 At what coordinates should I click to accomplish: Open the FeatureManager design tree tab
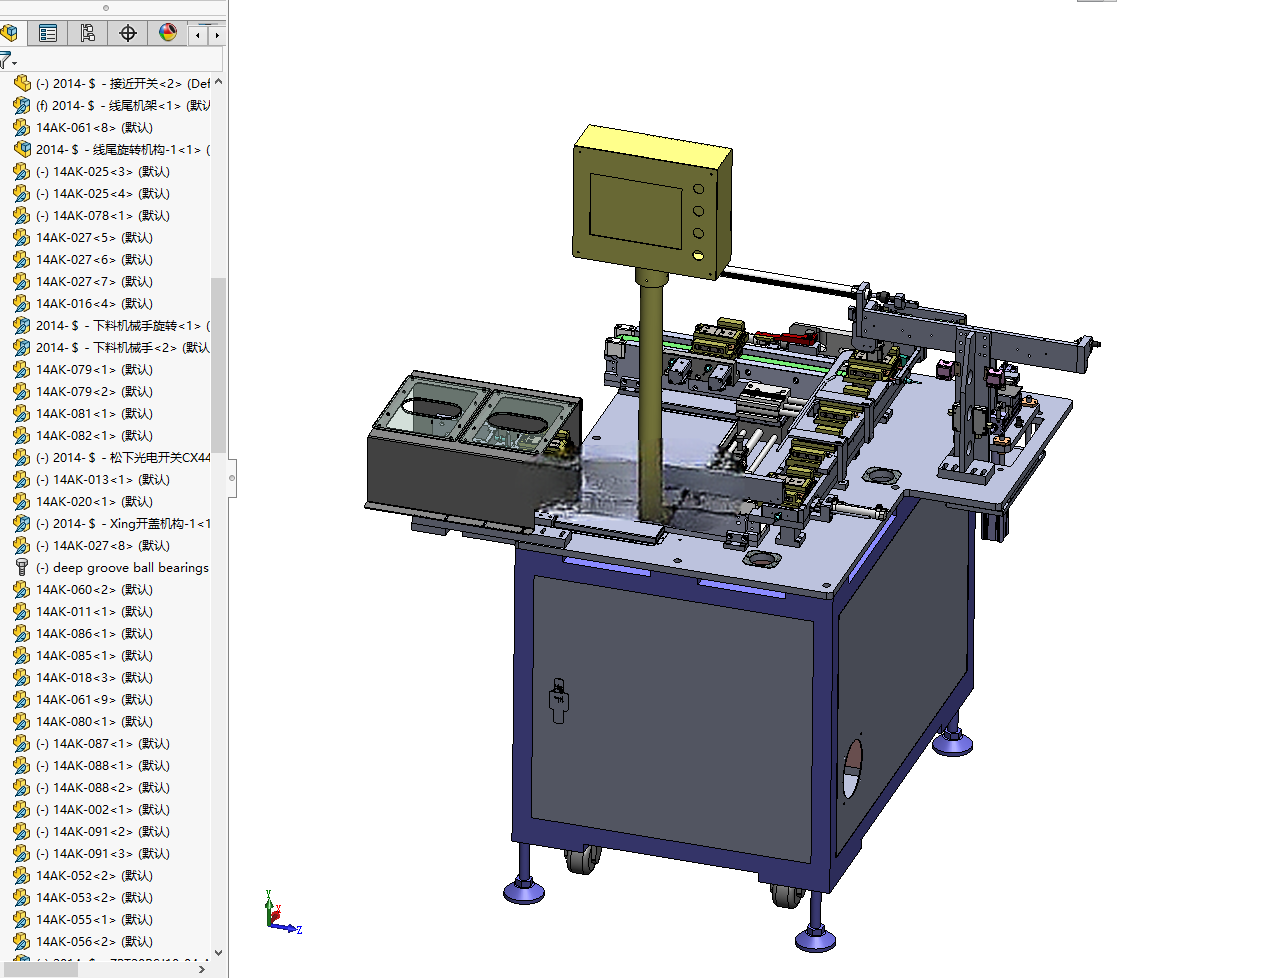point(9,33)
